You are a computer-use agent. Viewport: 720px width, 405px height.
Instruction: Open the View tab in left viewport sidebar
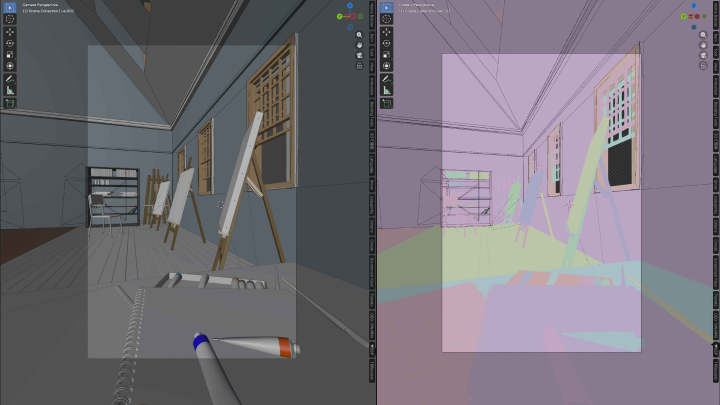click(x=371, y=67)
